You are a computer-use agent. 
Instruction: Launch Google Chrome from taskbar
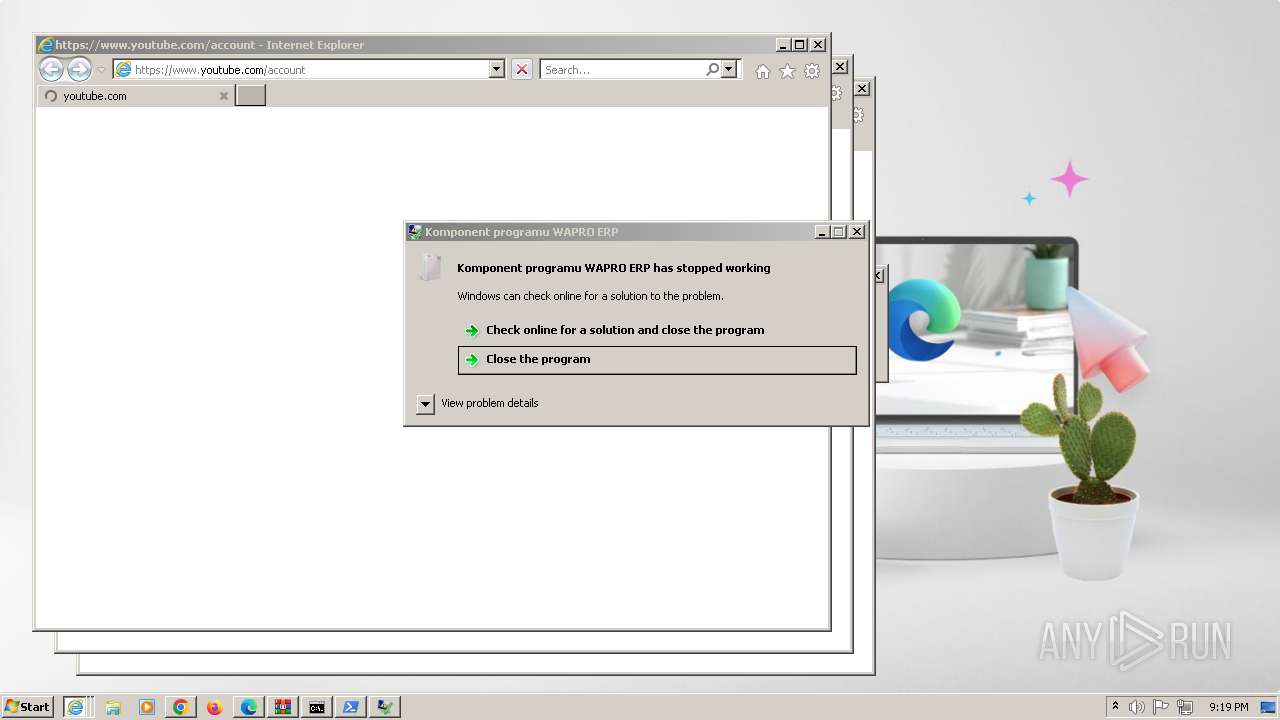[x=181, y=707]
